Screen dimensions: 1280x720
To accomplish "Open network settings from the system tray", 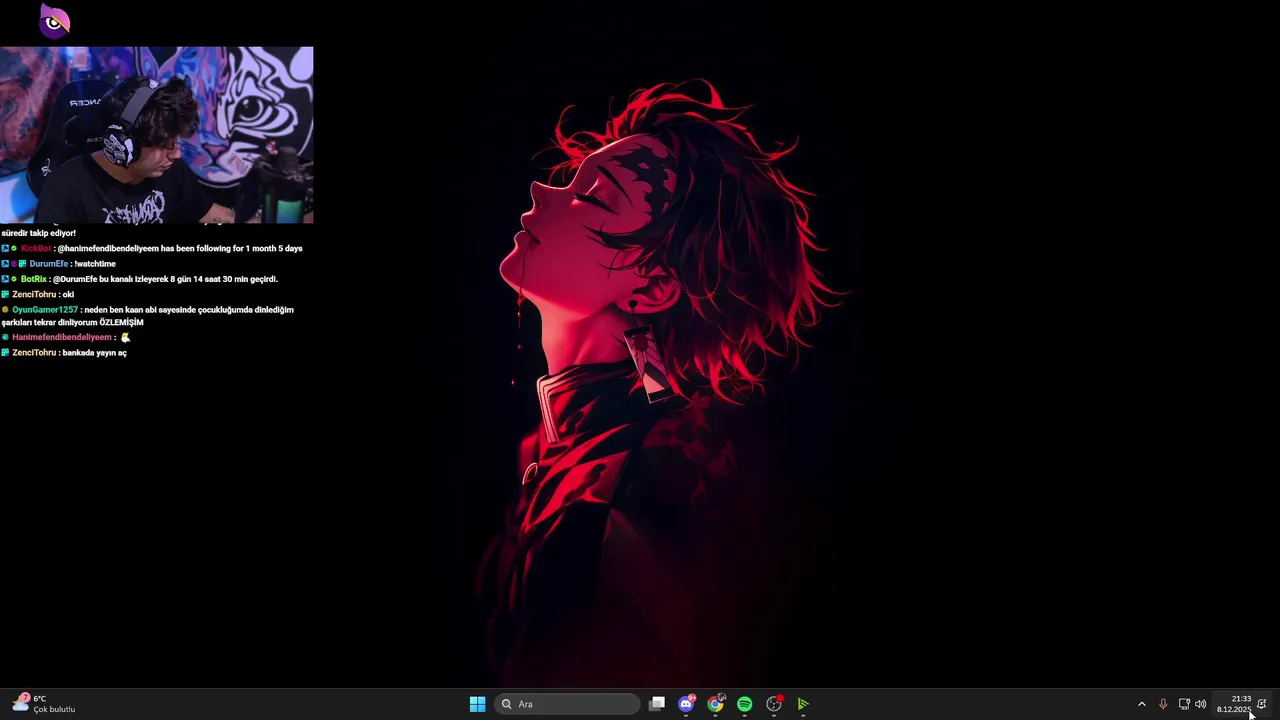I will [x=1184, y=704].
